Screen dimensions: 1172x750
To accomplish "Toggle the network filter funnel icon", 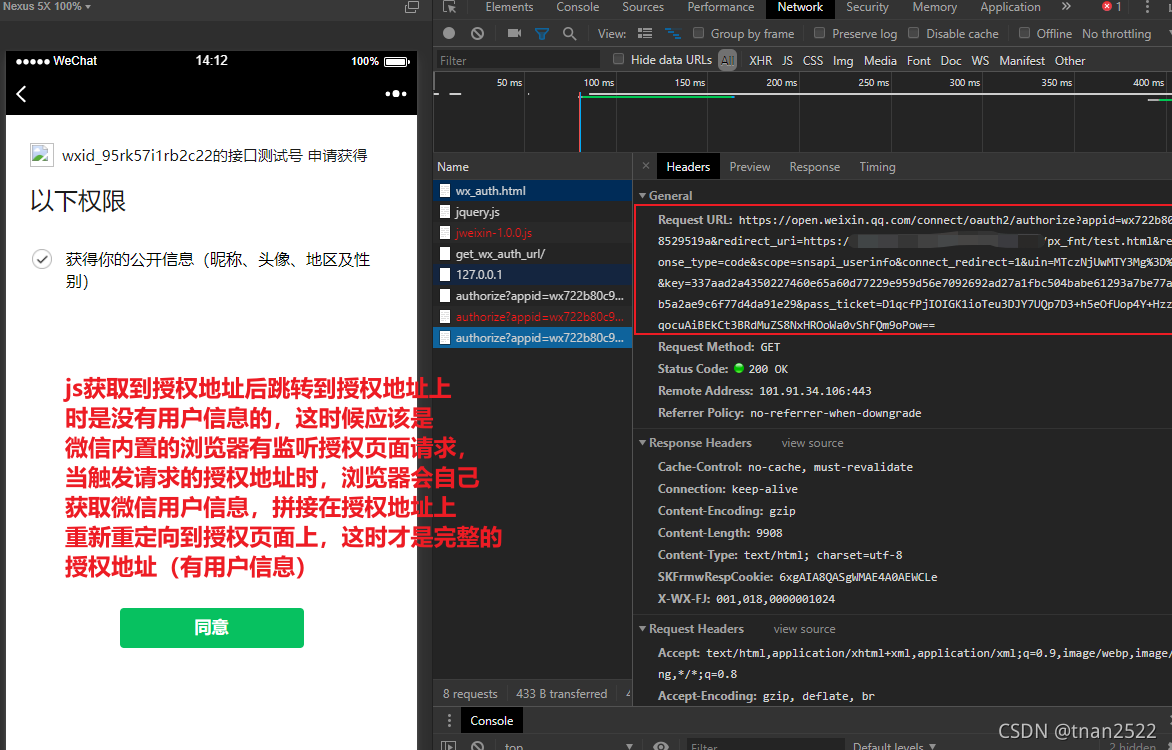I will [x=542, y=34].
